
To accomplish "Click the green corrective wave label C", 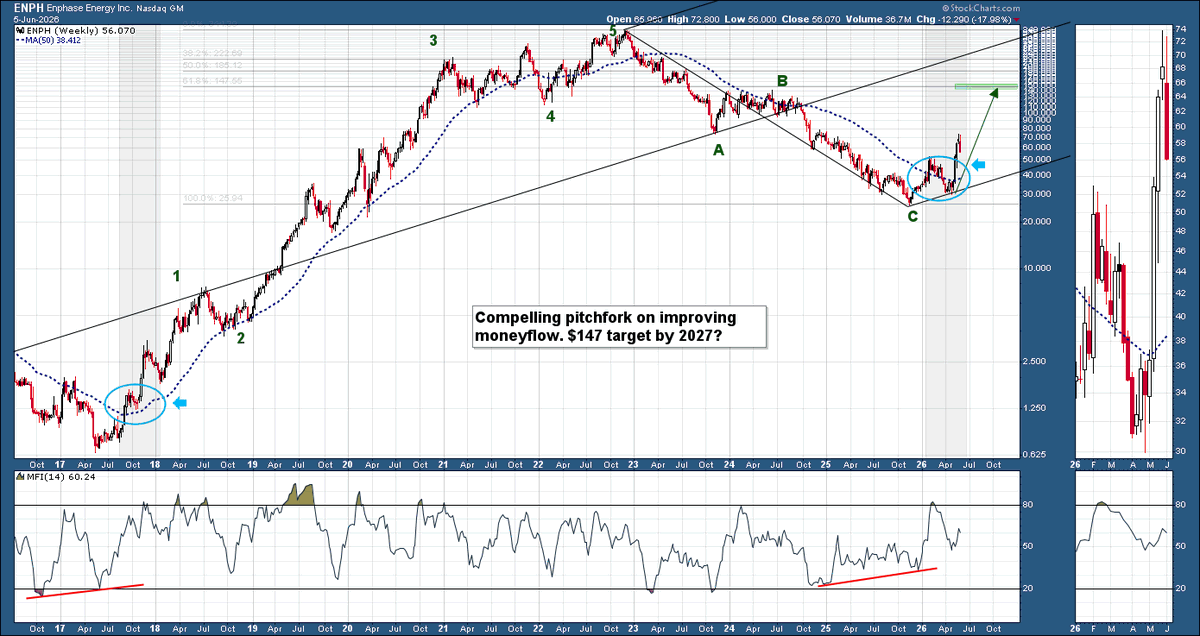I will (912, 216).
